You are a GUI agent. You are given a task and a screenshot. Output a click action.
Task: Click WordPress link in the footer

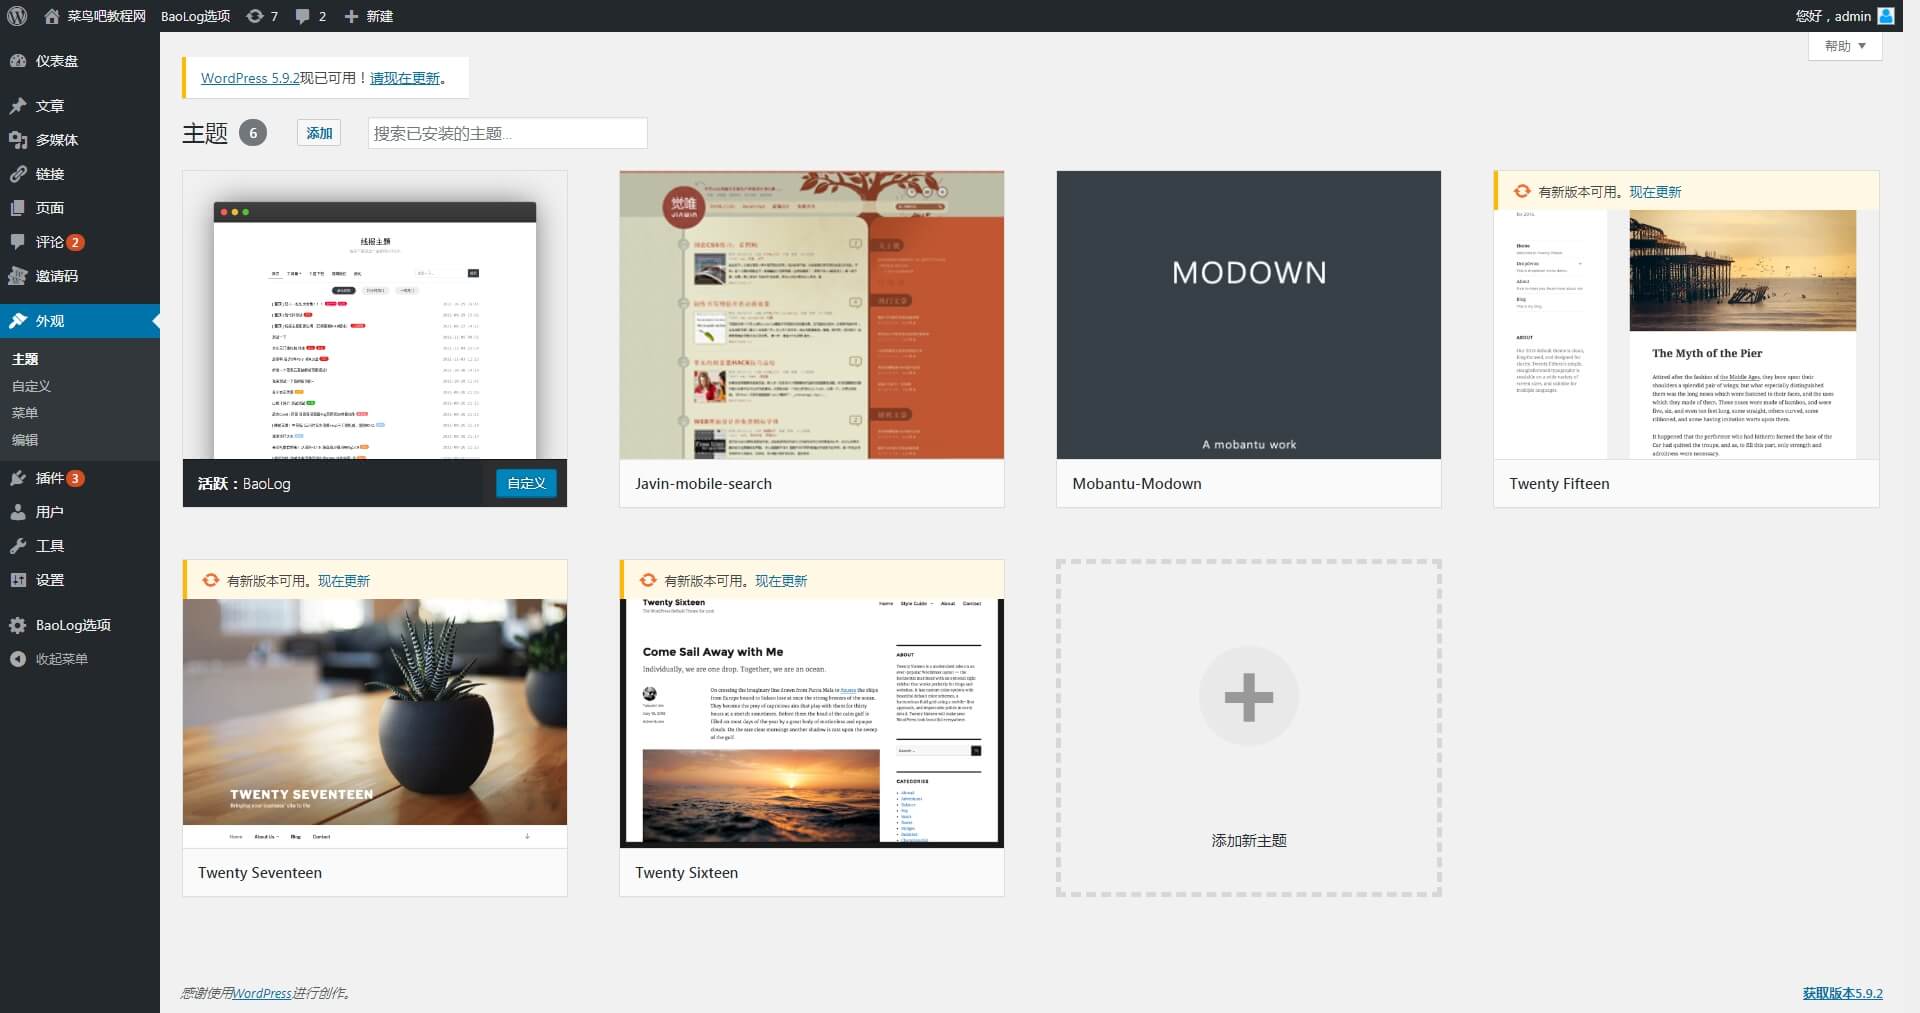262,993
